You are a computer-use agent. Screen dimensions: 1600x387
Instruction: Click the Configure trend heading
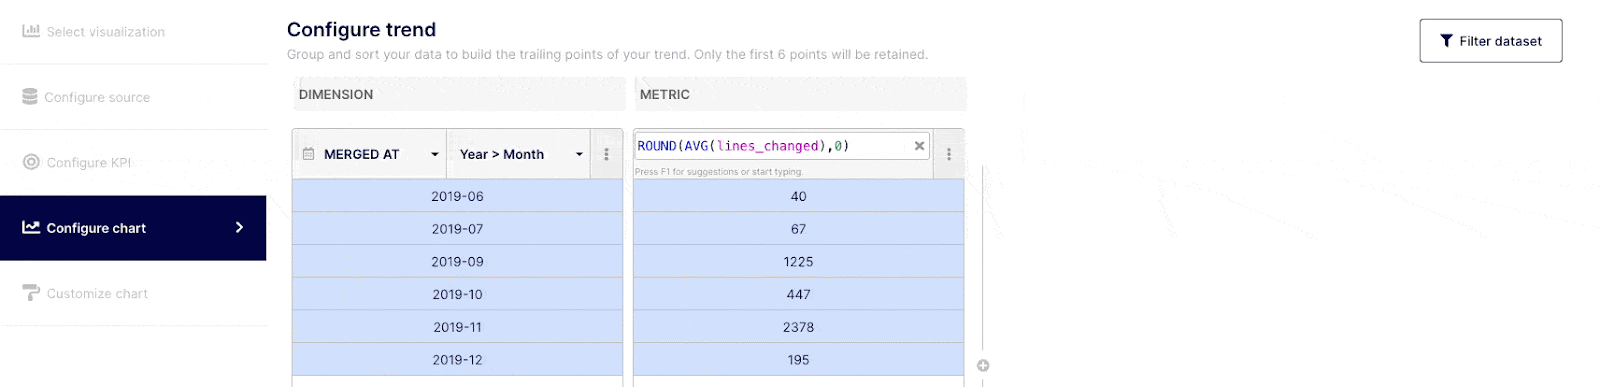coord(361,29)
